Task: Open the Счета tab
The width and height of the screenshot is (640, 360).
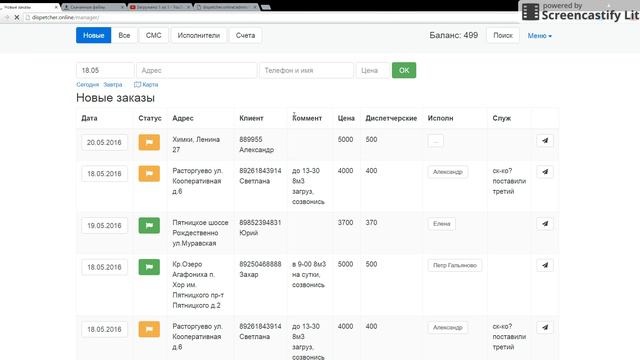Action: click(x=245, y=36)
